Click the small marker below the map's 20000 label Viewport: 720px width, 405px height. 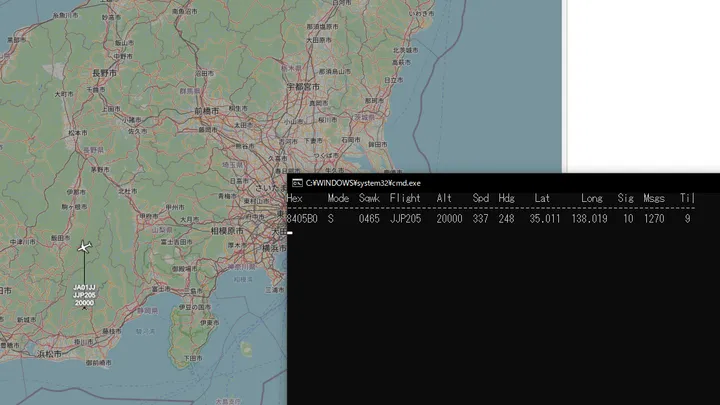(x=84, y=309)
